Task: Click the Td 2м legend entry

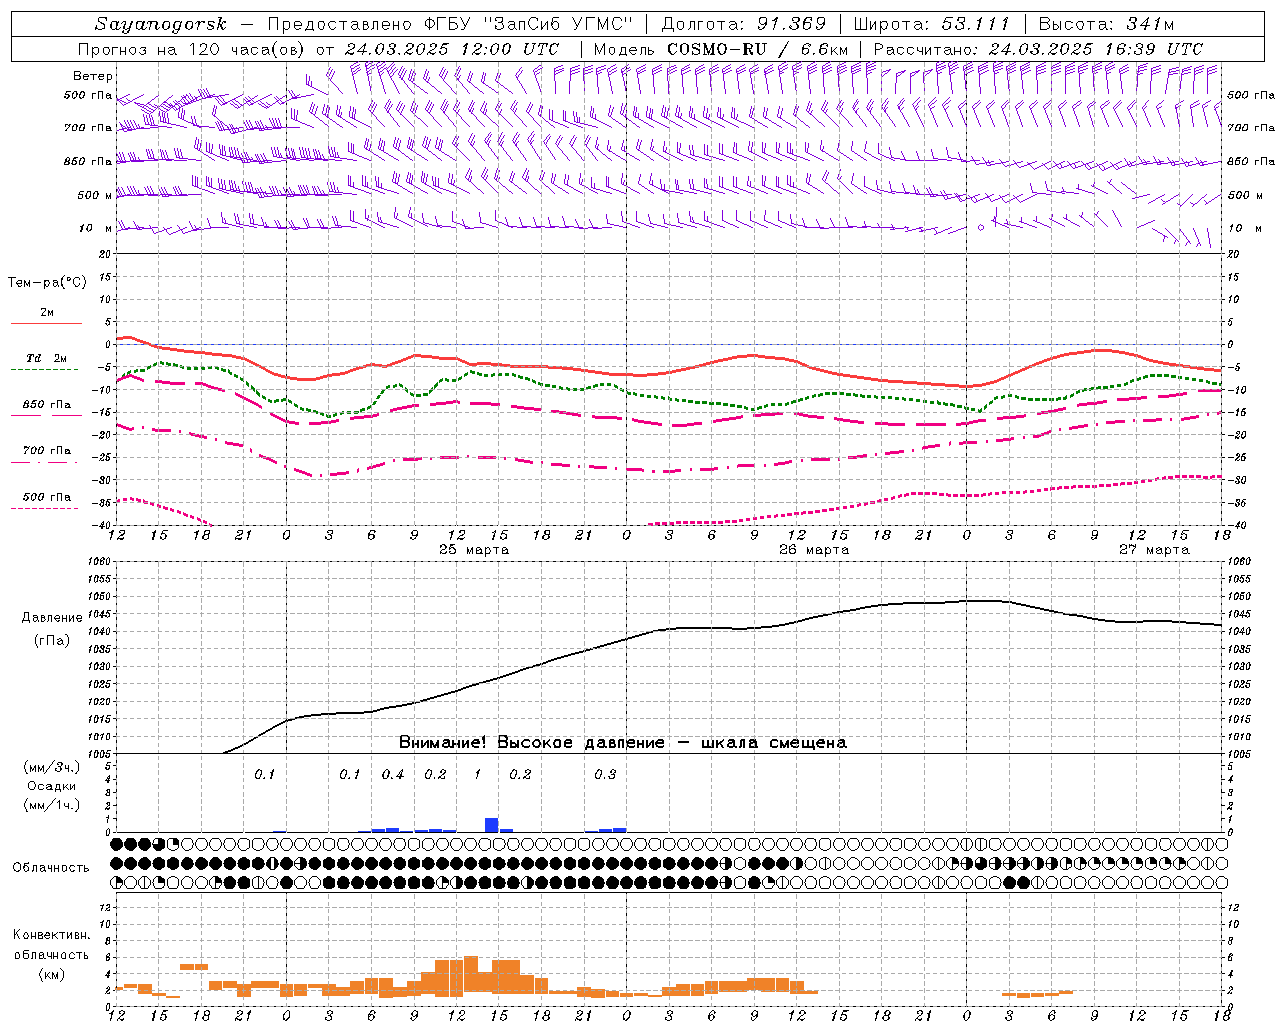Action: (x=47, y=358)
